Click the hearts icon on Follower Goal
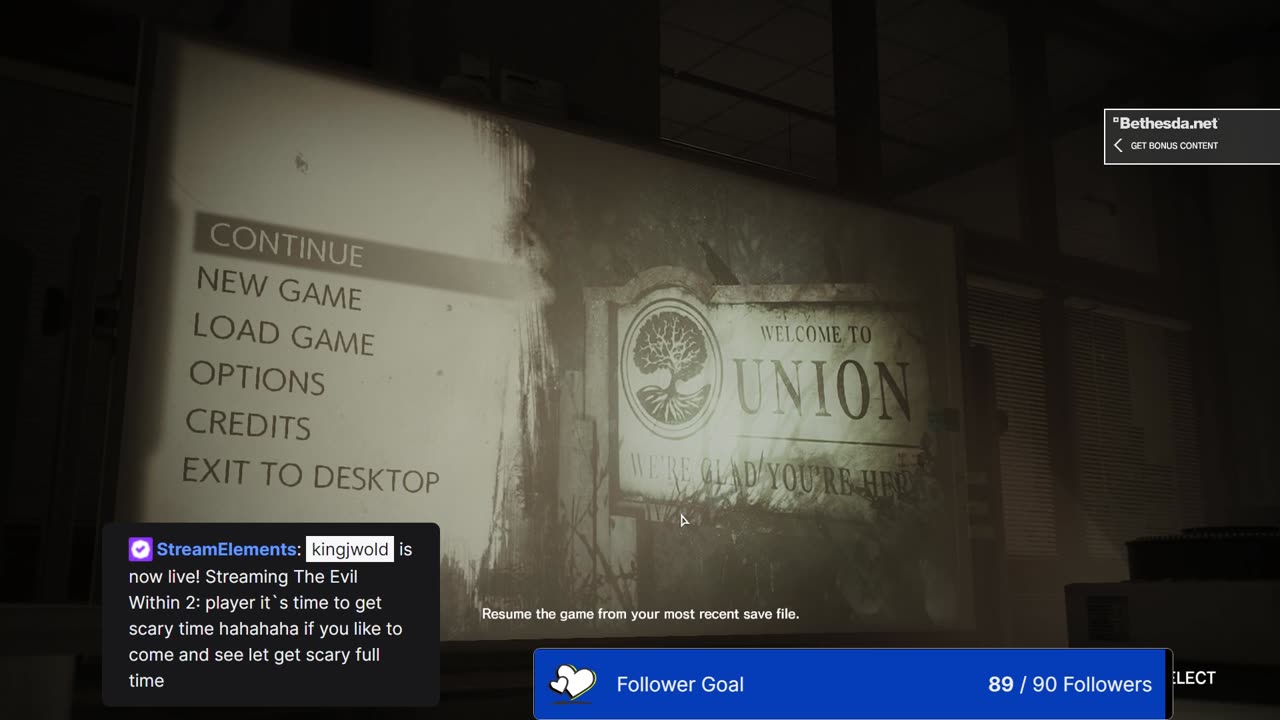Viewport: 1280px width, 720px height. (x=573, y=684)
